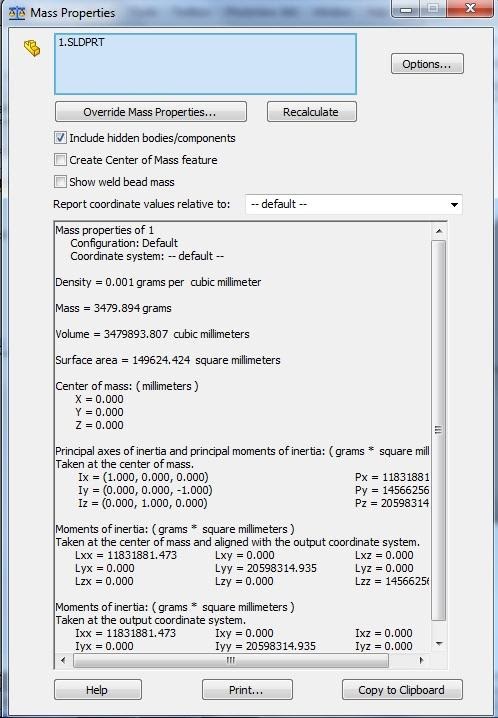This screenshot has width=498, height=718.
Task: Click the 'Iyy = 20598314.935' value
Action: [265, 646]
